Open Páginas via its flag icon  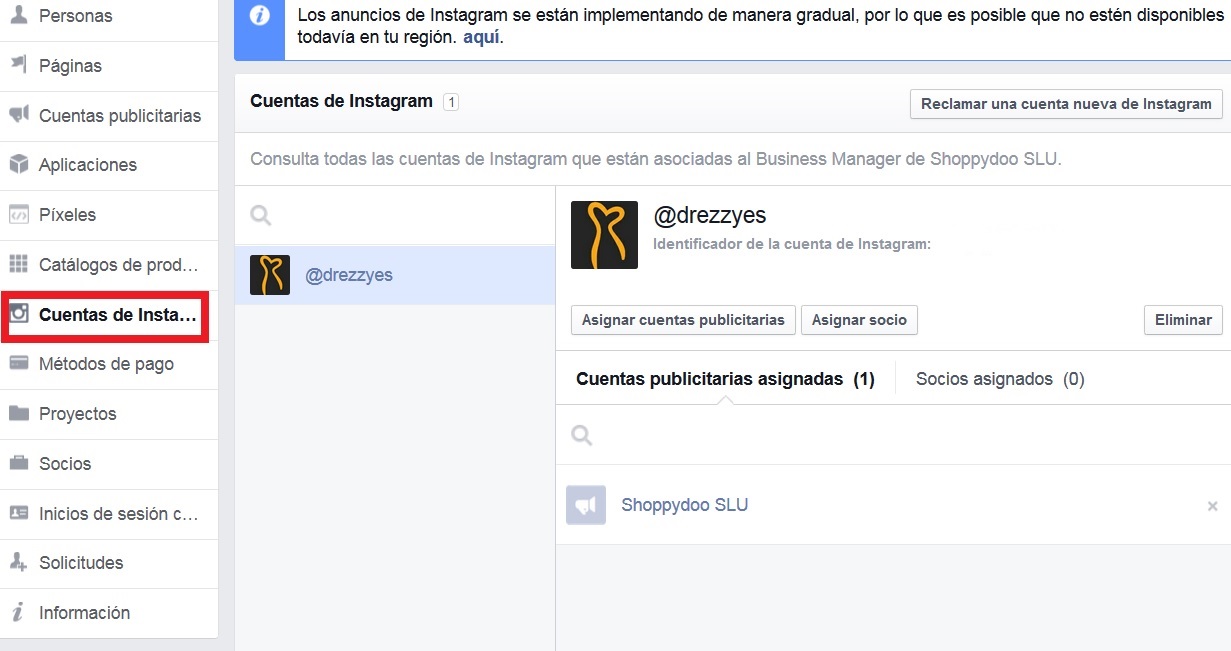17,65
